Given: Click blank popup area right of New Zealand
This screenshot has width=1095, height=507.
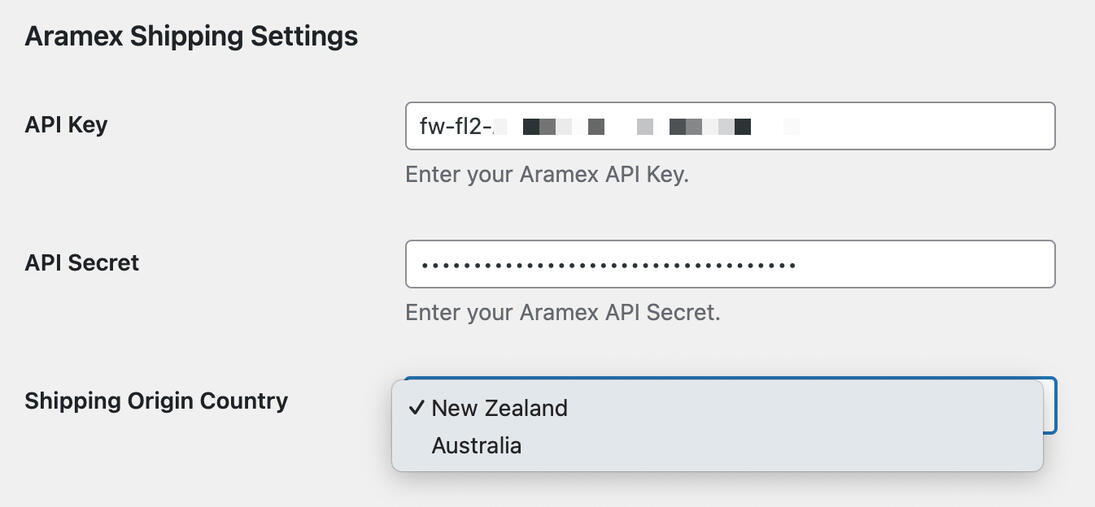Looking at the screenshot, I should coord(800,408).
